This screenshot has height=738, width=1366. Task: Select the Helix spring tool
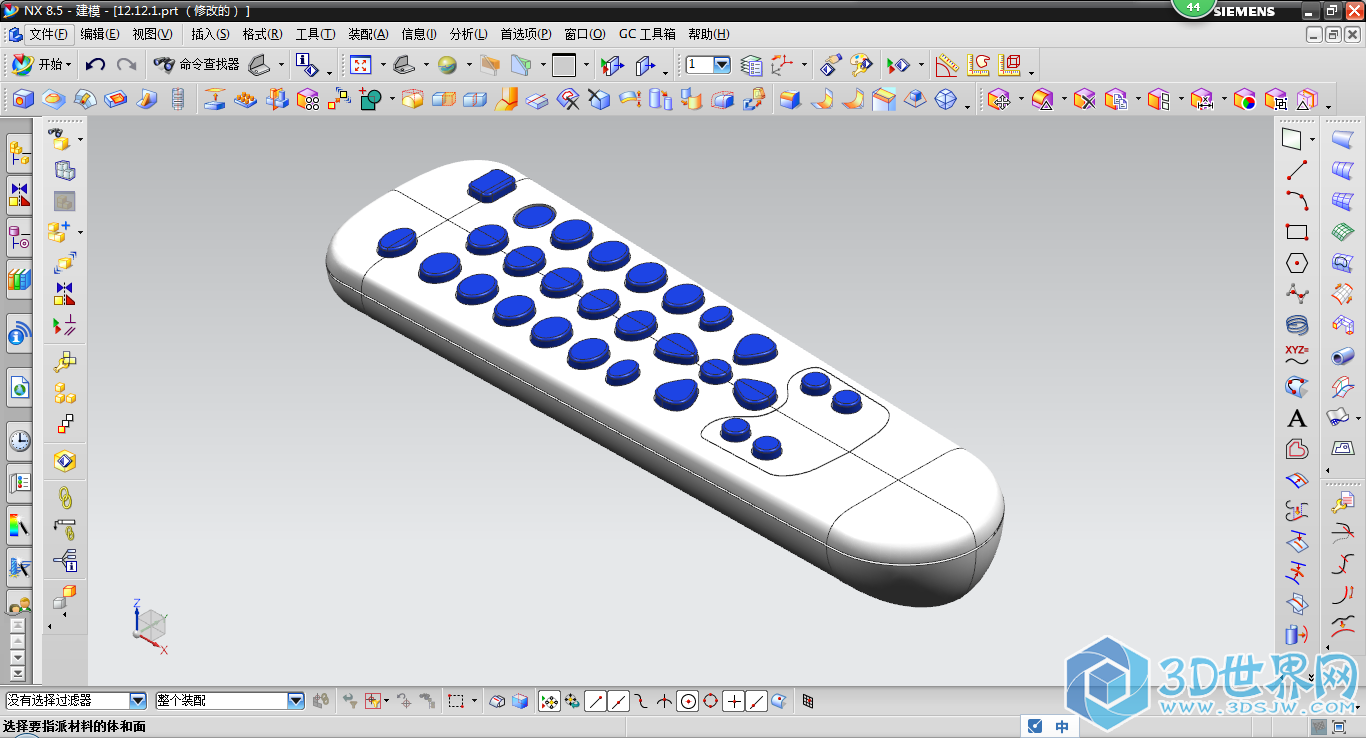coord(1297,325)
